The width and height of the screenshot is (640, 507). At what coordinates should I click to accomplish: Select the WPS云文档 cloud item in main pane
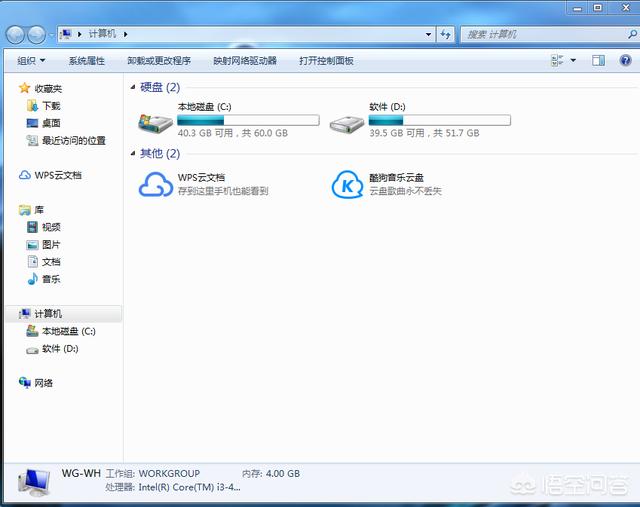pyautogui.click(x=155, y=184)
